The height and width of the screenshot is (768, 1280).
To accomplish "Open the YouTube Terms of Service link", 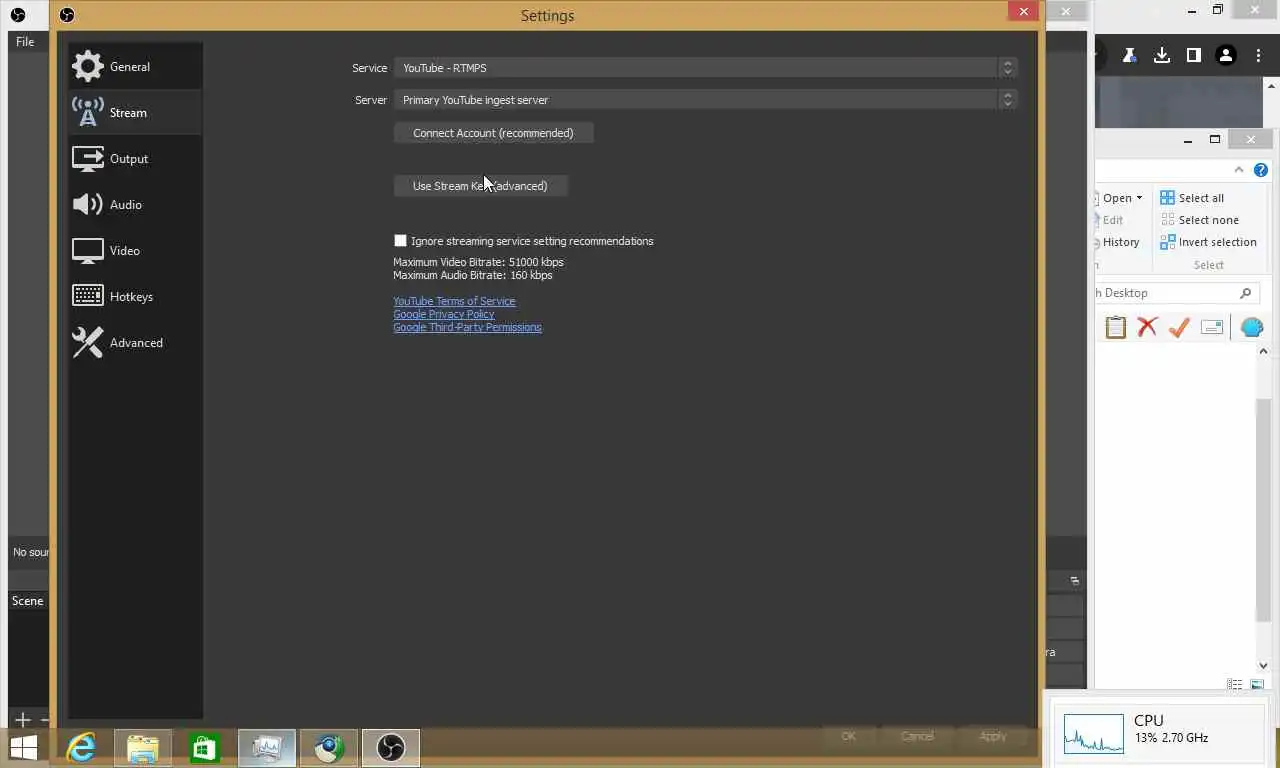I will pos(454,301).
